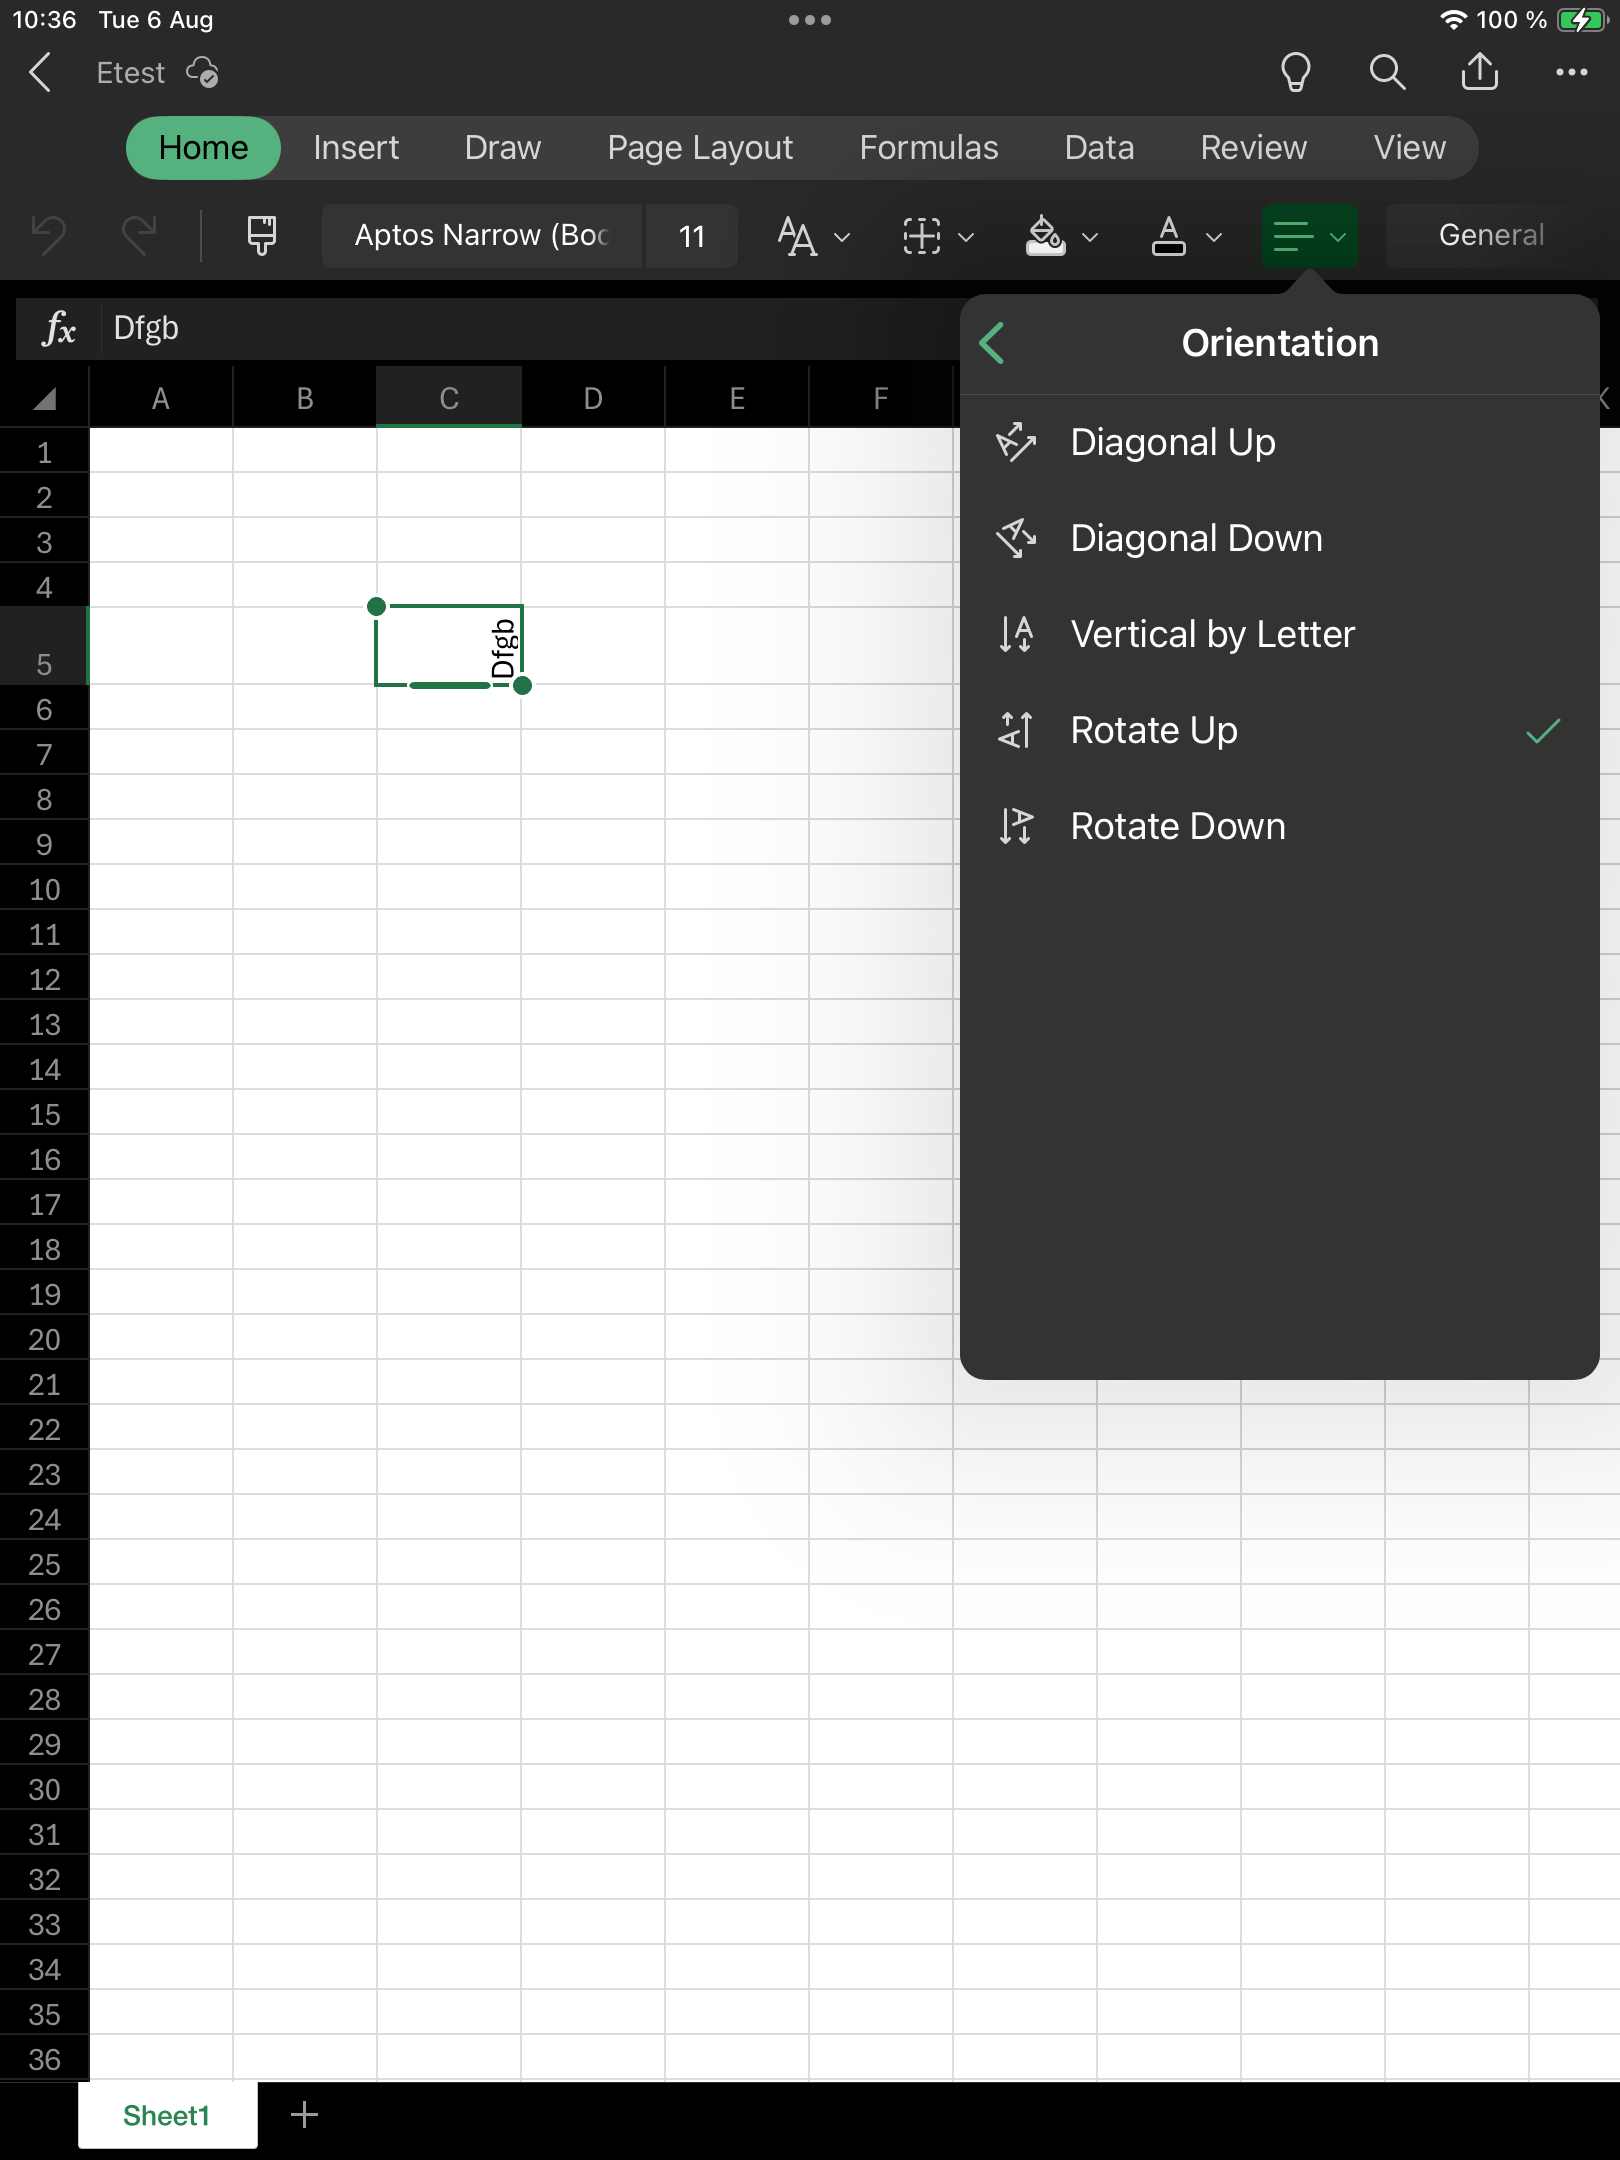Open the Aptos Narrow font picker

click(481, 236)
